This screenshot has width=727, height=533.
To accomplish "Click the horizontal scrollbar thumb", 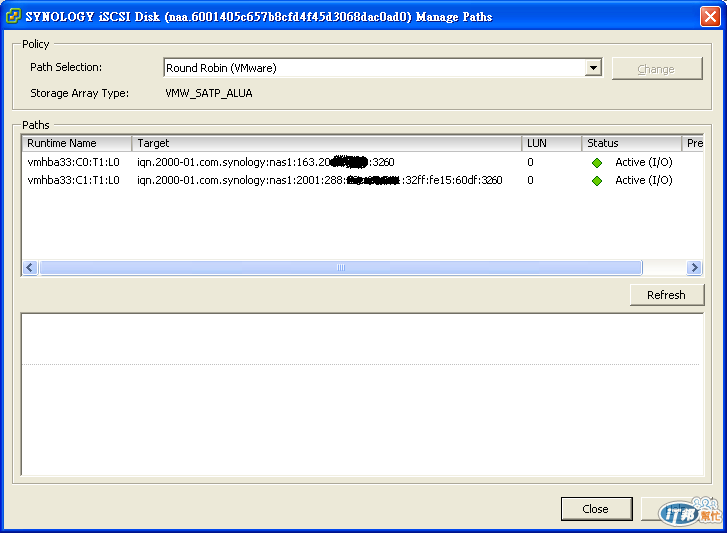I will (x=341, y=267).
